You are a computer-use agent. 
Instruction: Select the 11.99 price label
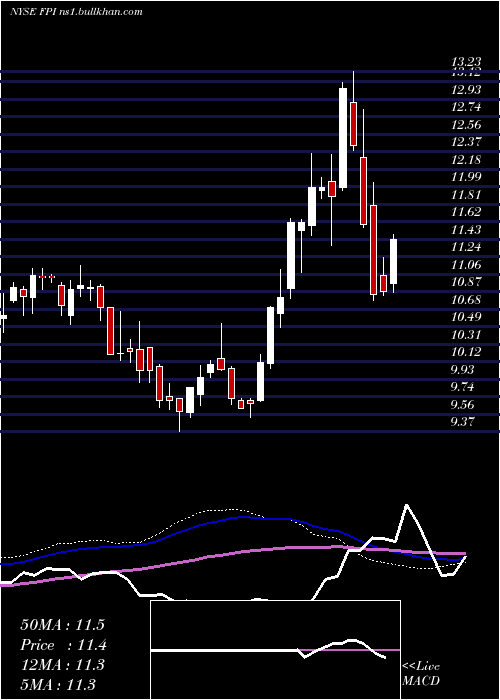coord(466,177)
